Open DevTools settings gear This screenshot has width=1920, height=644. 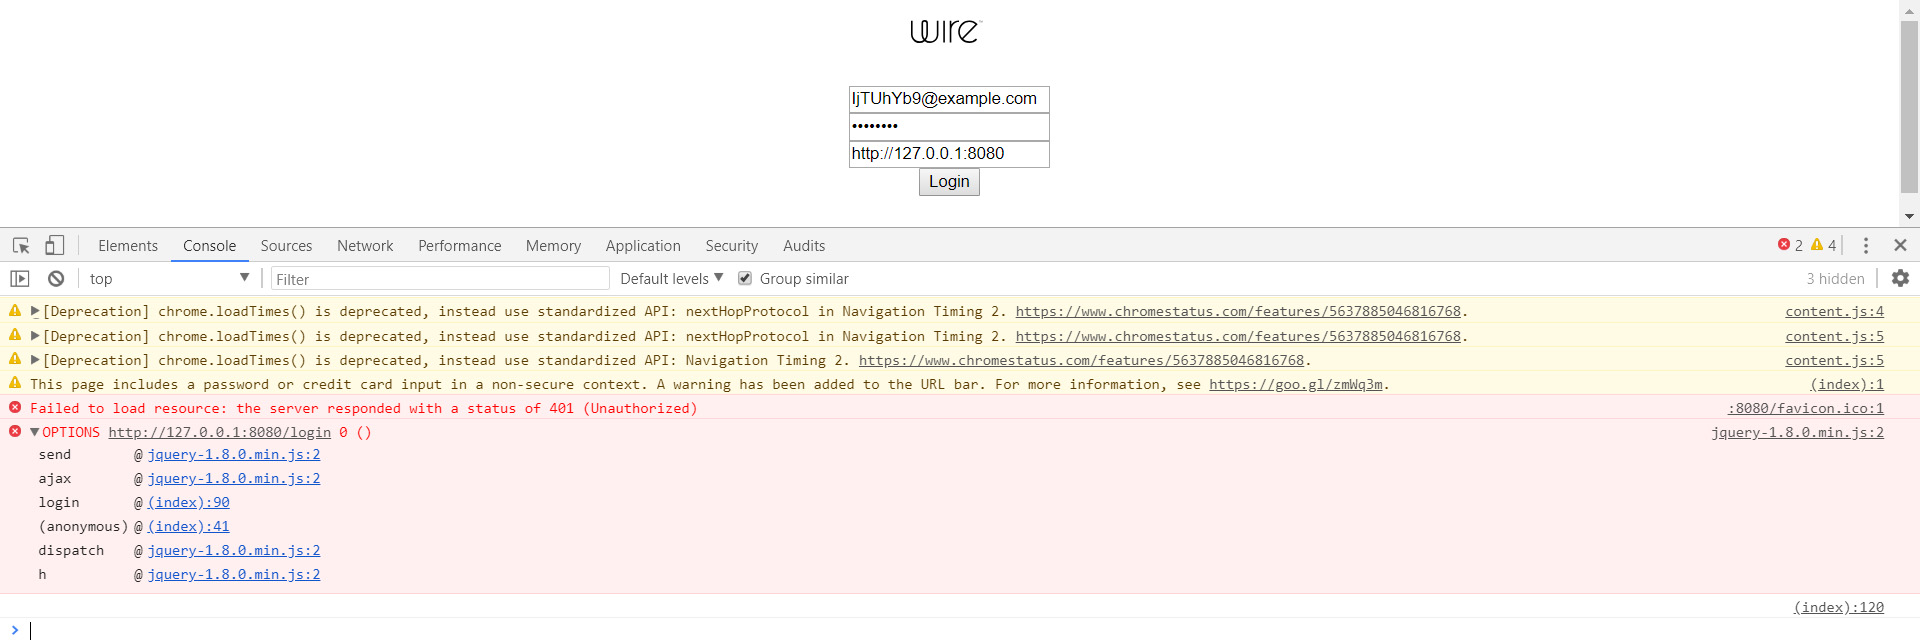click(x=1901, y=278)
